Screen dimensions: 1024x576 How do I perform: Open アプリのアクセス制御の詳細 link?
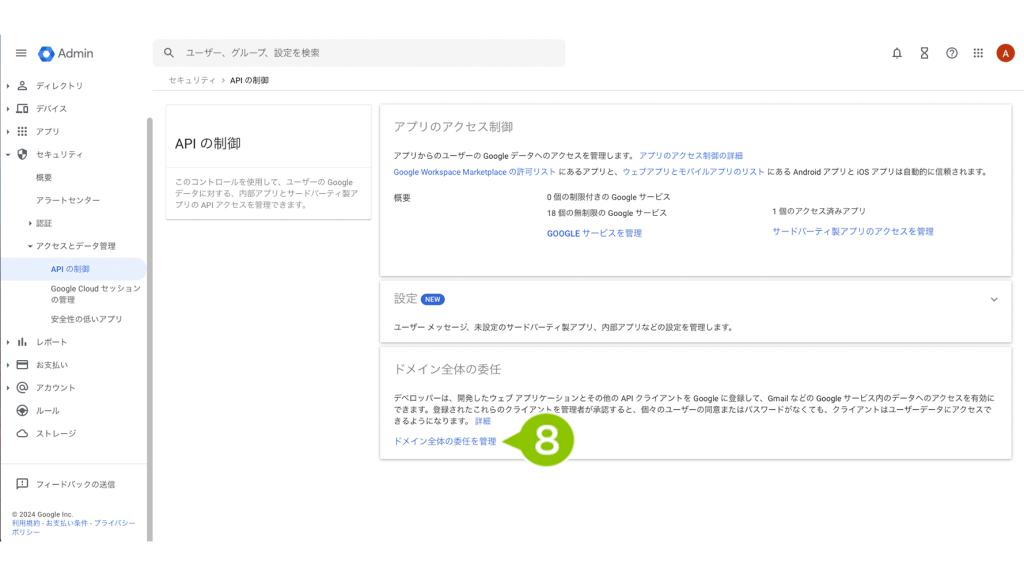(x=691, y=155)
